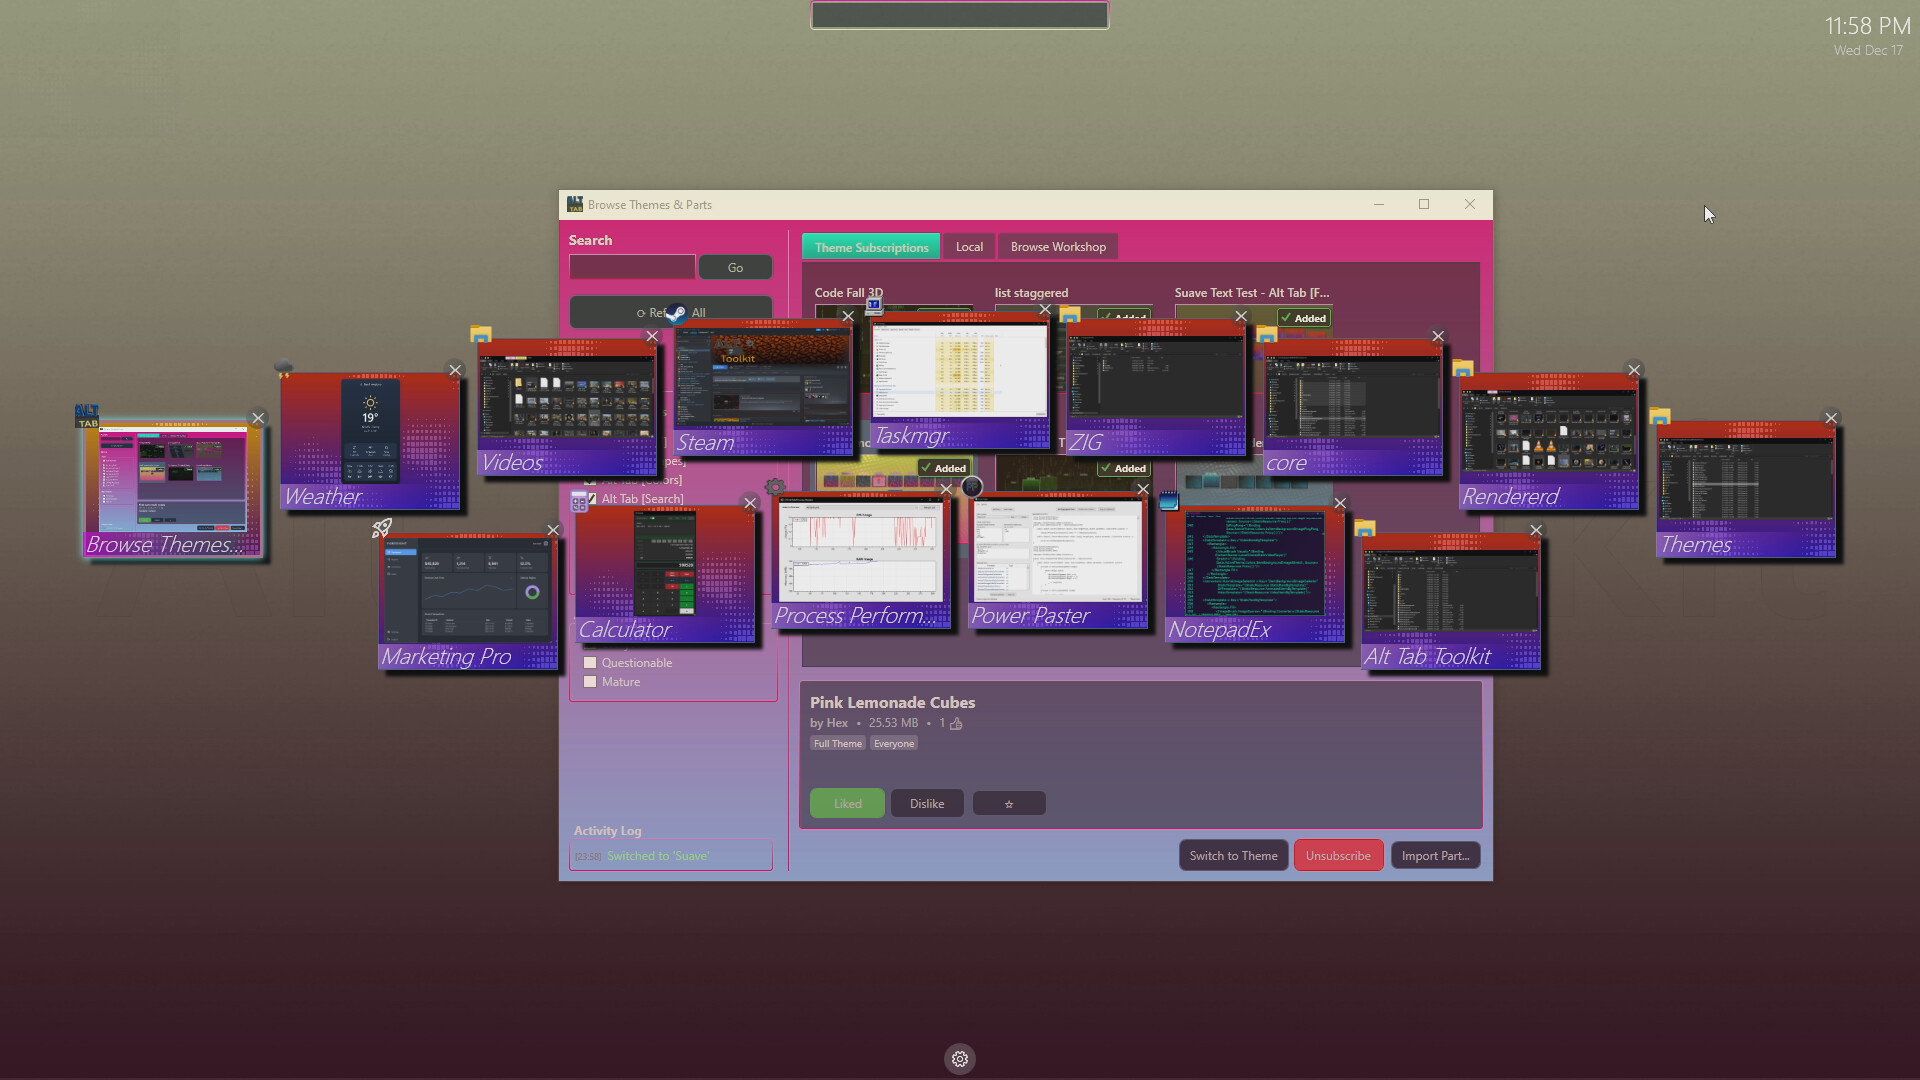1920x1080 pixels.
Task: Click the Search input field
Action: tap(632, 267)
